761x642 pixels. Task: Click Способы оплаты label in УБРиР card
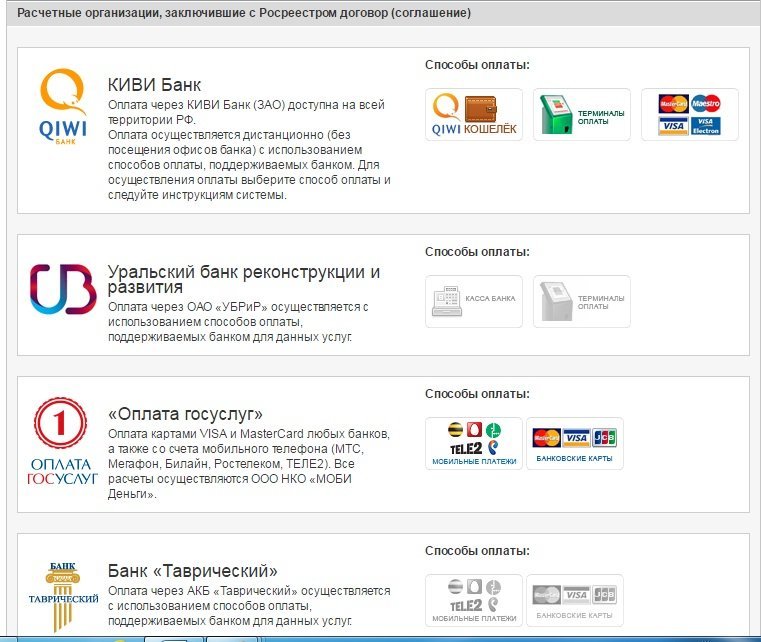point(477,252)
